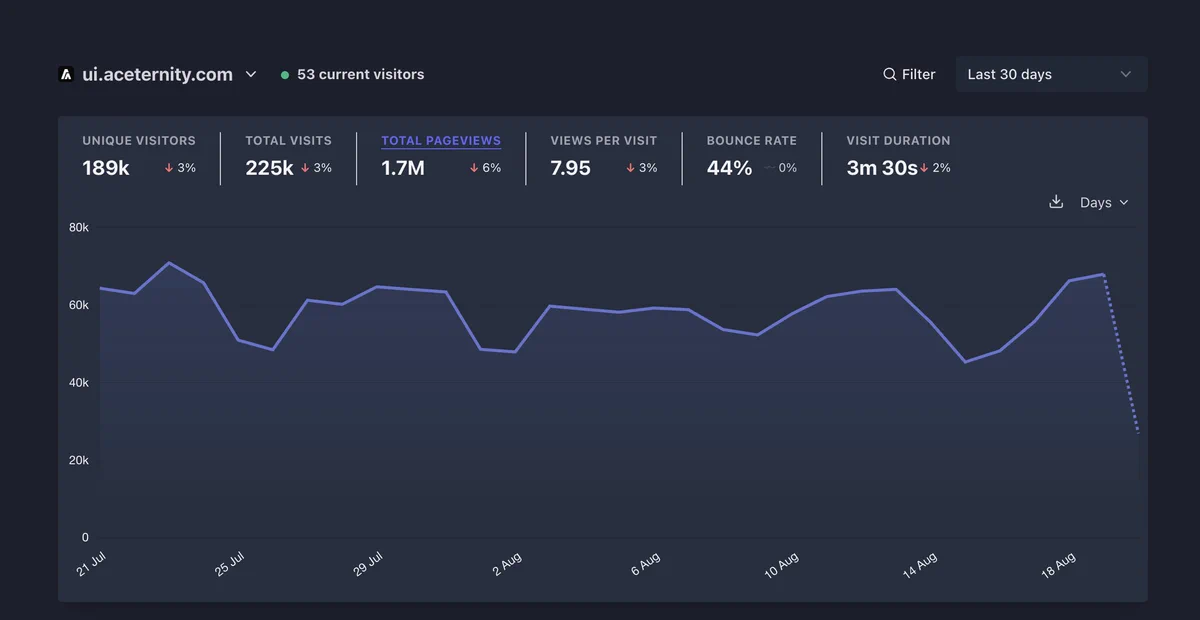Click the Aceternity site logo icon
Screen dimensions: 1200x620
pyautogui.click(x=66, y=74)
